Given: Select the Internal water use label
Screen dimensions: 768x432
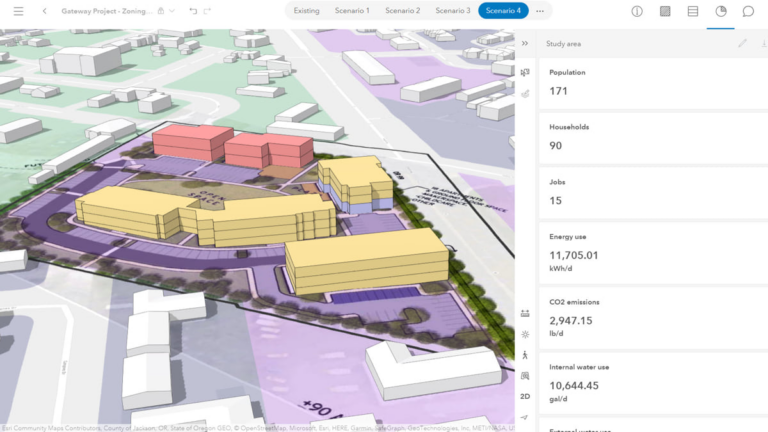Looking at the screenshot, I should 579,367.
